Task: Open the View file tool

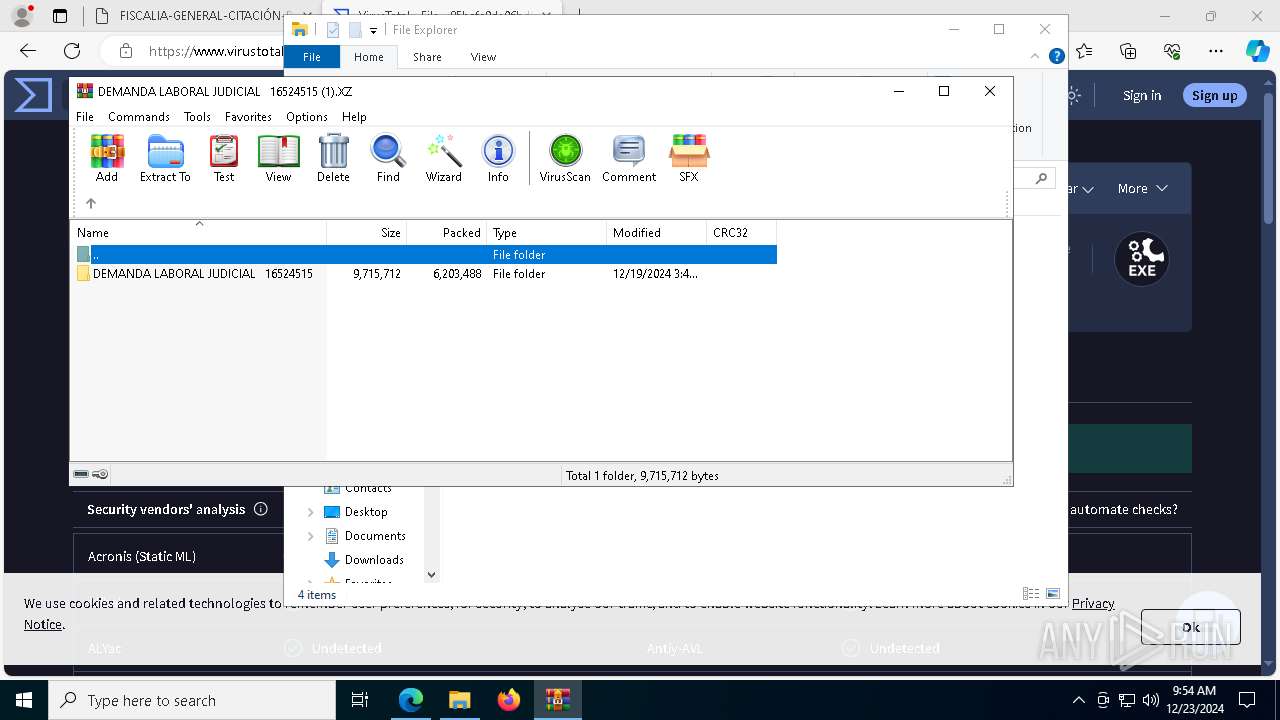Action: tap(278, 158)
